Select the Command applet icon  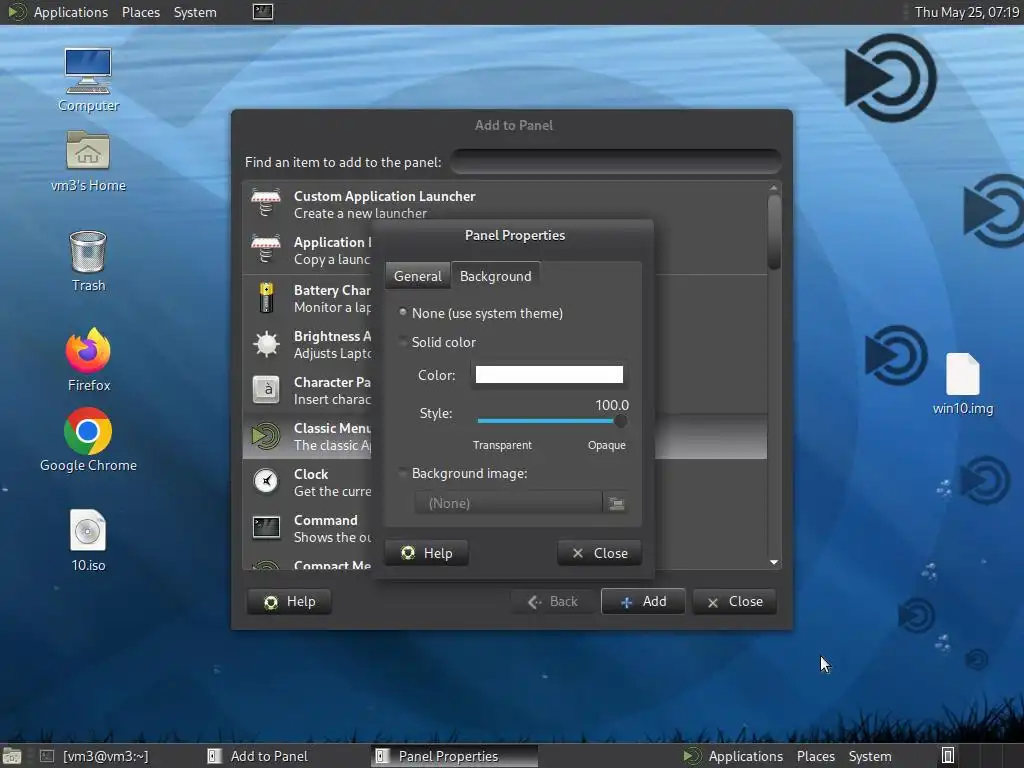[266, 528]
